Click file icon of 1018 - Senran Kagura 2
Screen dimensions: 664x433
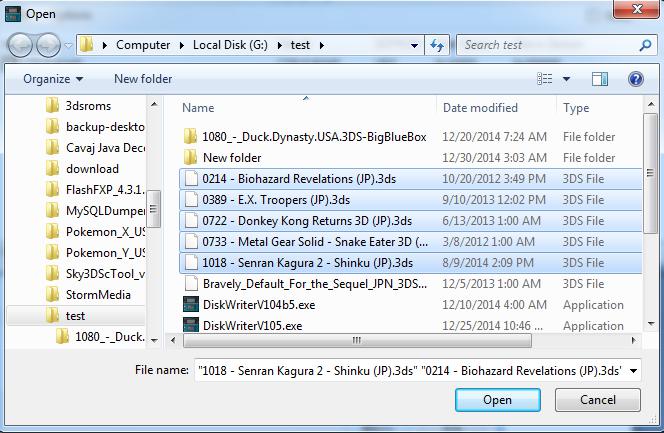(191, 262)
